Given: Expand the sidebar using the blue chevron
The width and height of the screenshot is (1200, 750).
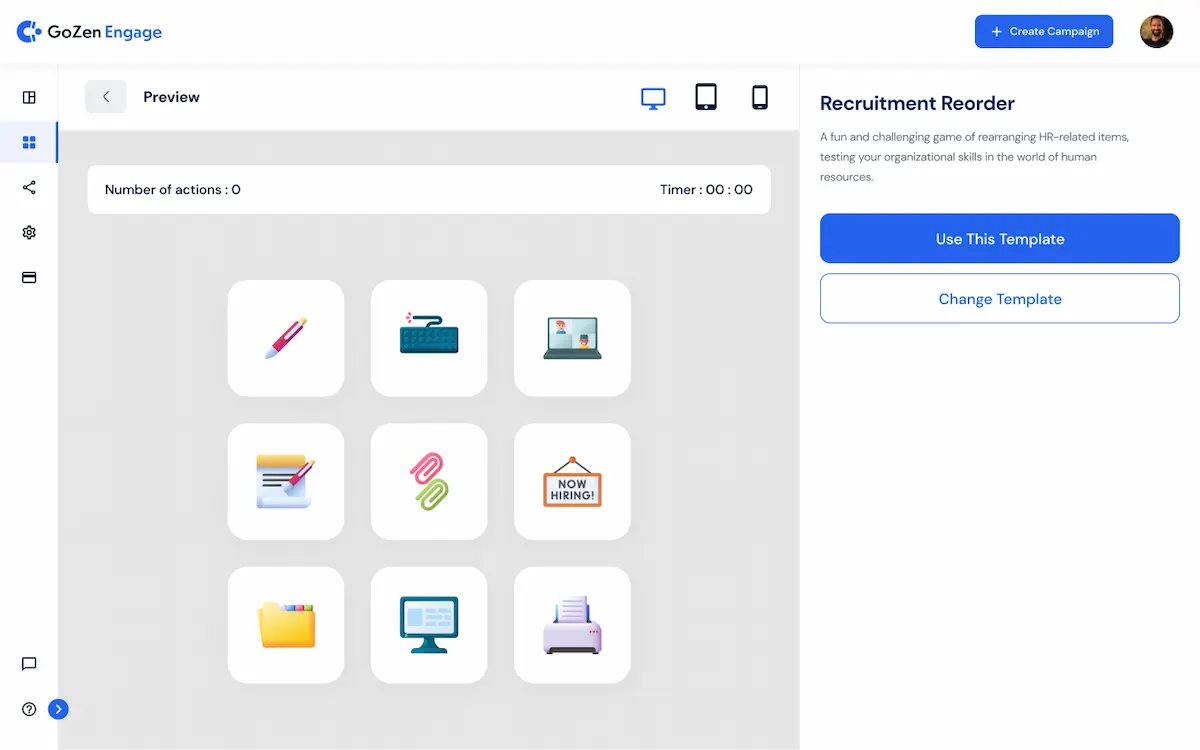Looking at the screenshot, I should click(x=58, y=708).
